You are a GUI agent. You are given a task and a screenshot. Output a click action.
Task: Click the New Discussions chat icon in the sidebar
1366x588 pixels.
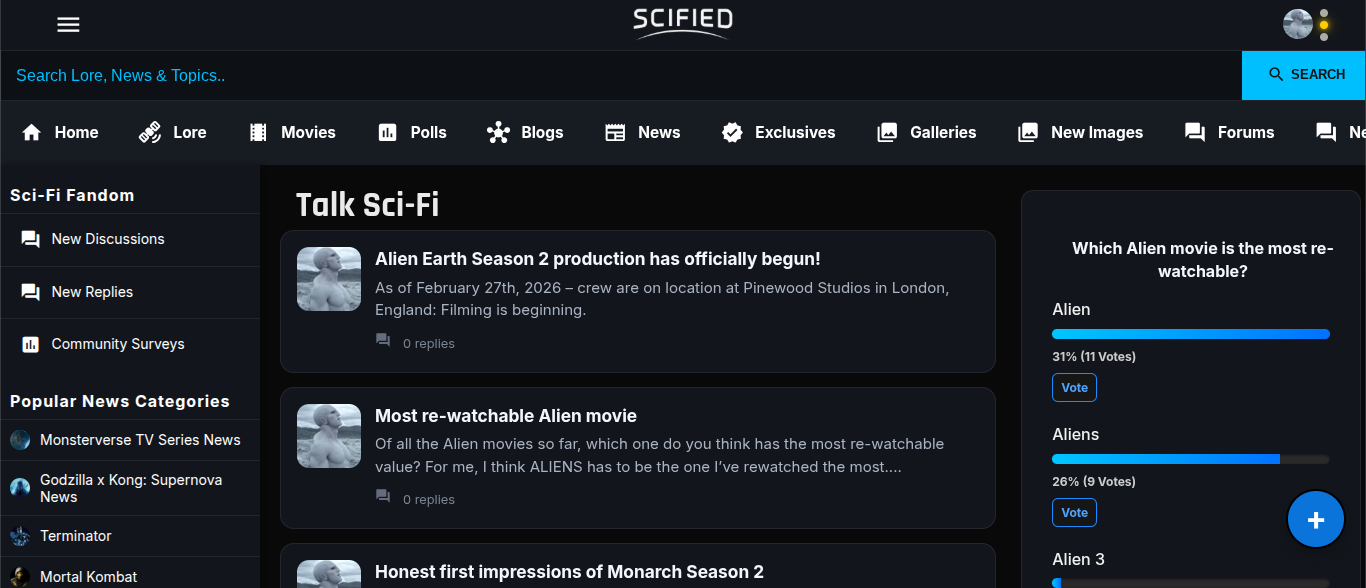28,238
